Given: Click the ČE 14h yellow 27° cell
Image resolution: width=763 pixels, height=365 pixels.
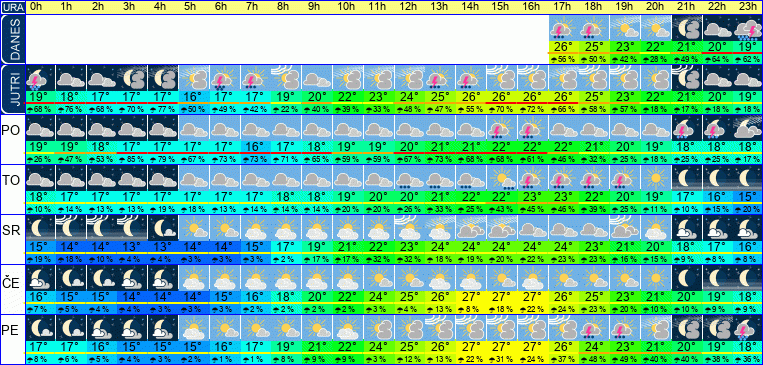Looking at the screenshot, I should coord(471,297).
